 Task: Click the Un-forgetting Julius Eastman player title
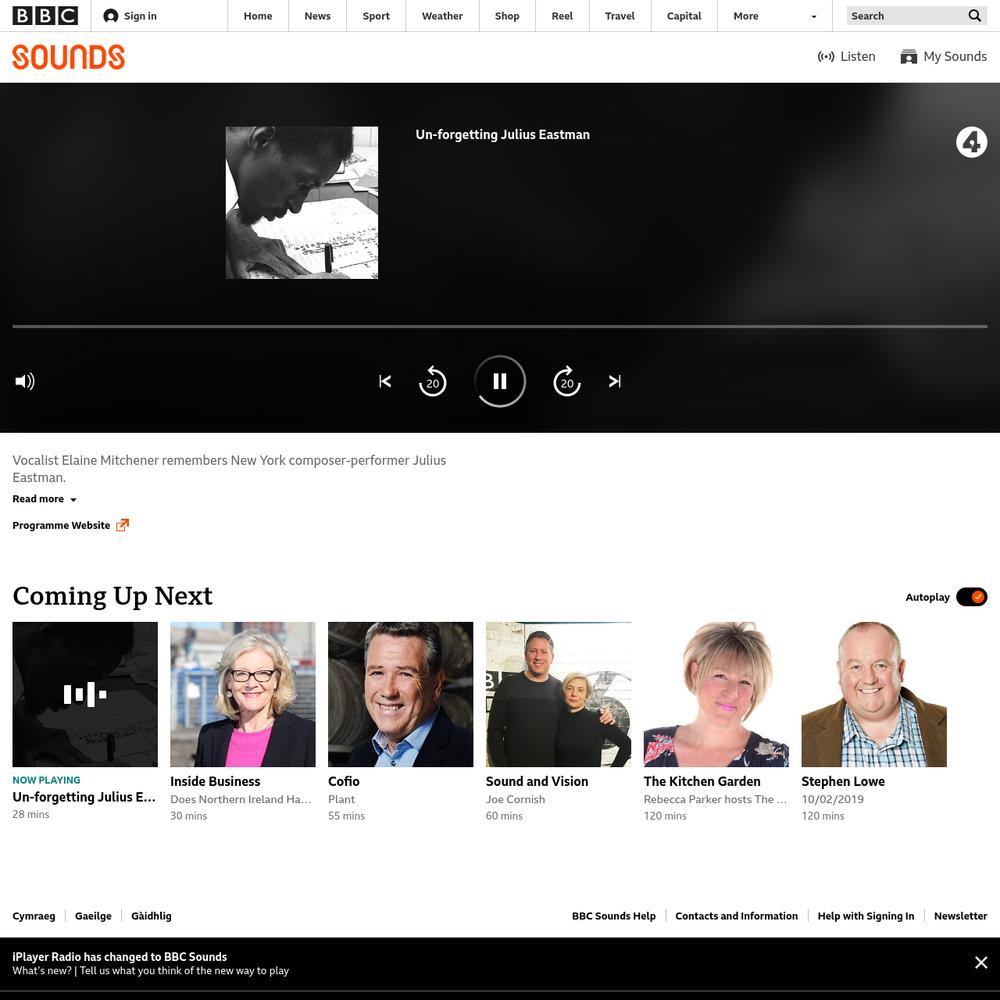[503, 135]
